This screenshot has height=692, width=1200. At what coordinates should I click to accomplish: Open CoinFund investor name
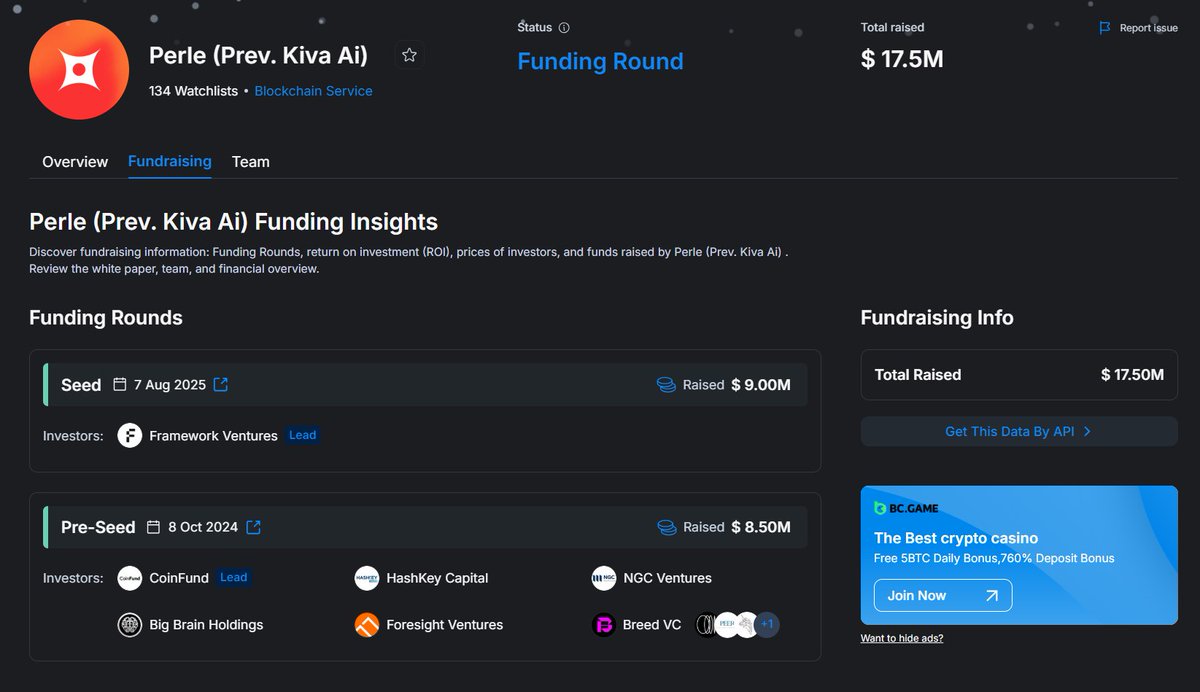point(179,578)
